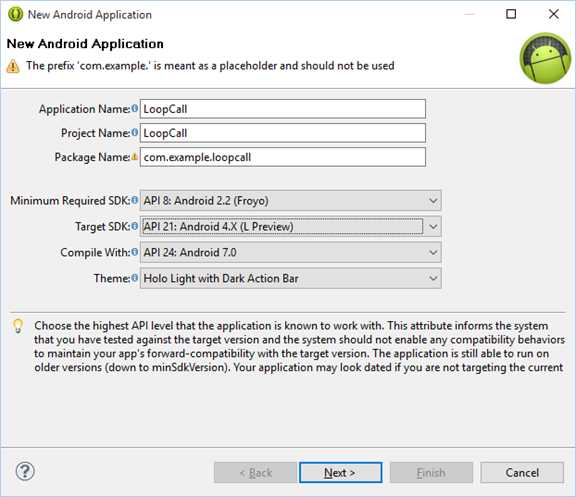
Task: Click the 'Package Name:' label
Action: pyautogui.click(x=92, y=157)
